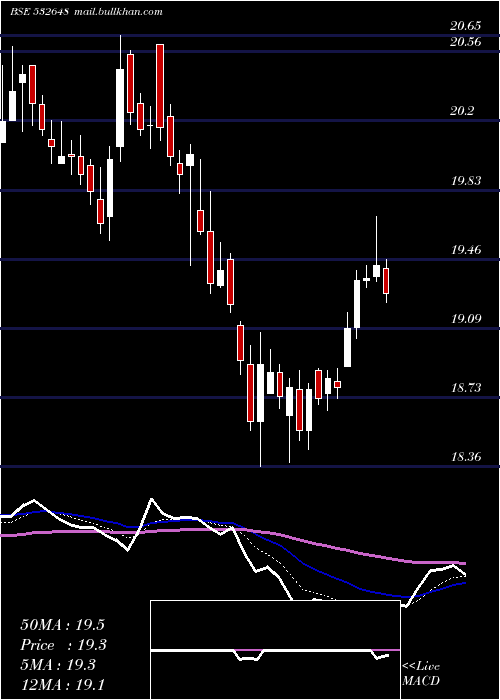
Task: Click the 'BSE 532648 mail.bullkhan.com' header text
Action: 86,12
